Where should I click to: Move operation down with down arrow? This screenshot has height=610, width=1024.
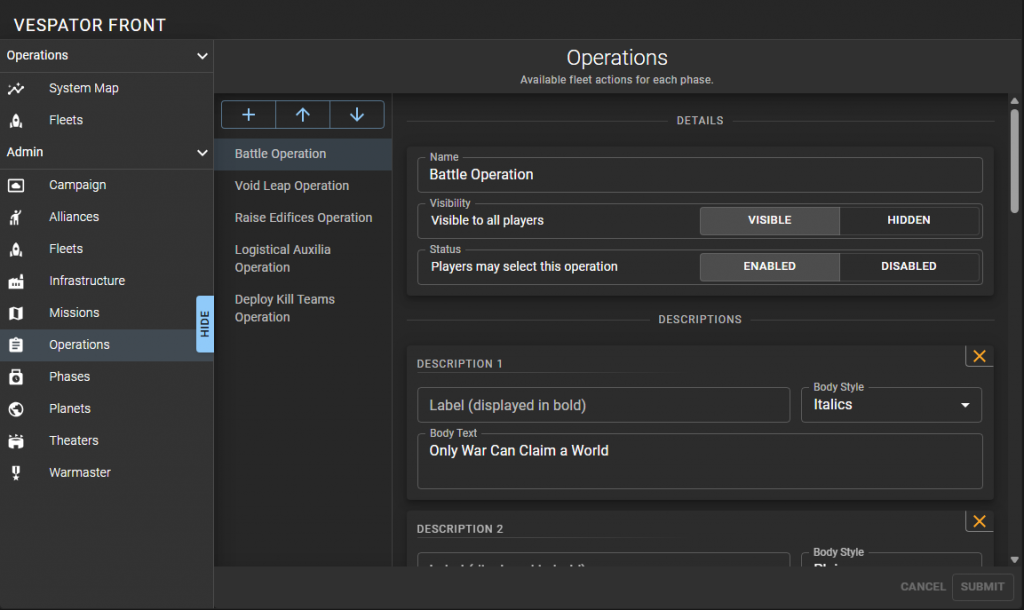click(357, 115)
